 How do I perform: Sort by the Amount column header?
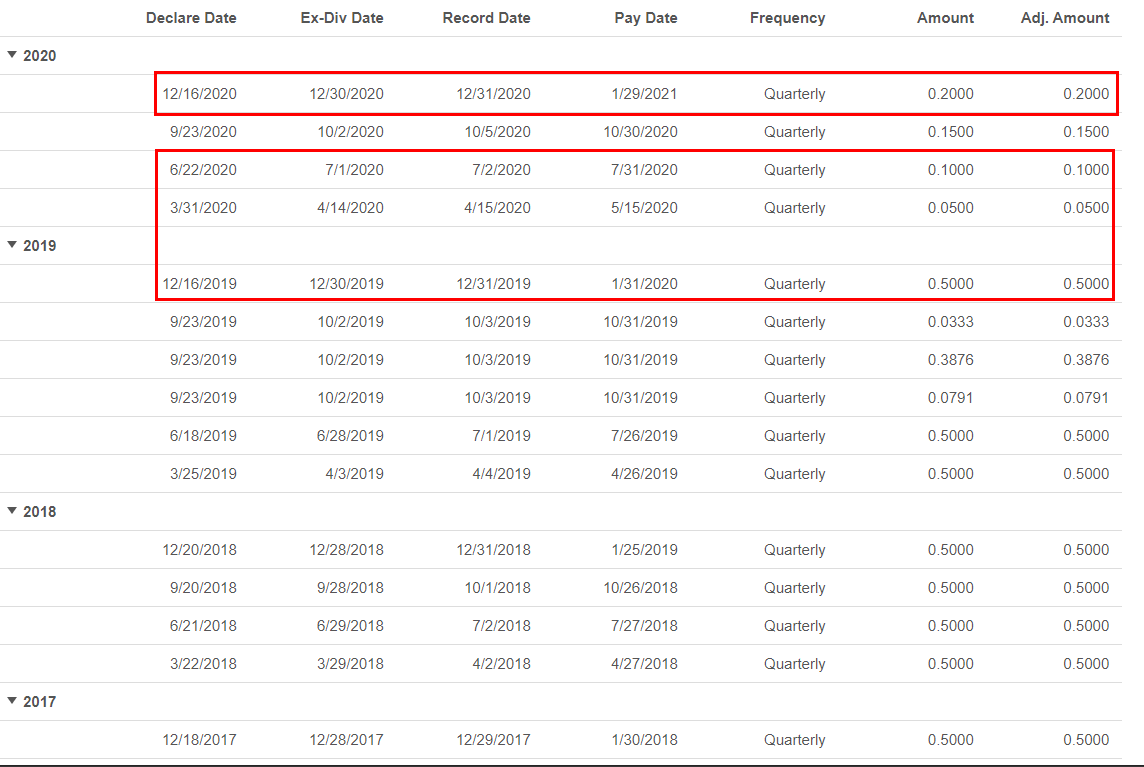coord(946,18)
